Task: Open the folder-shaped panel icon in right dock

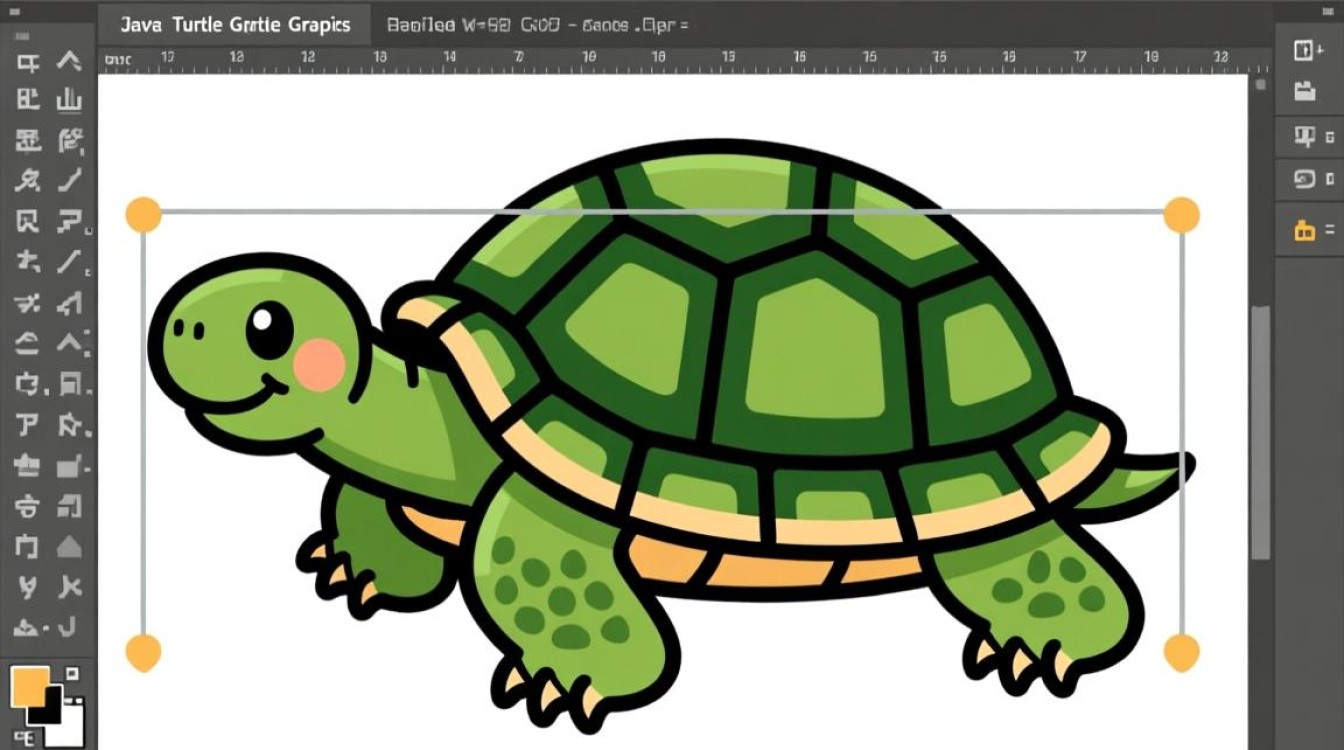Action: point(1305,91)
